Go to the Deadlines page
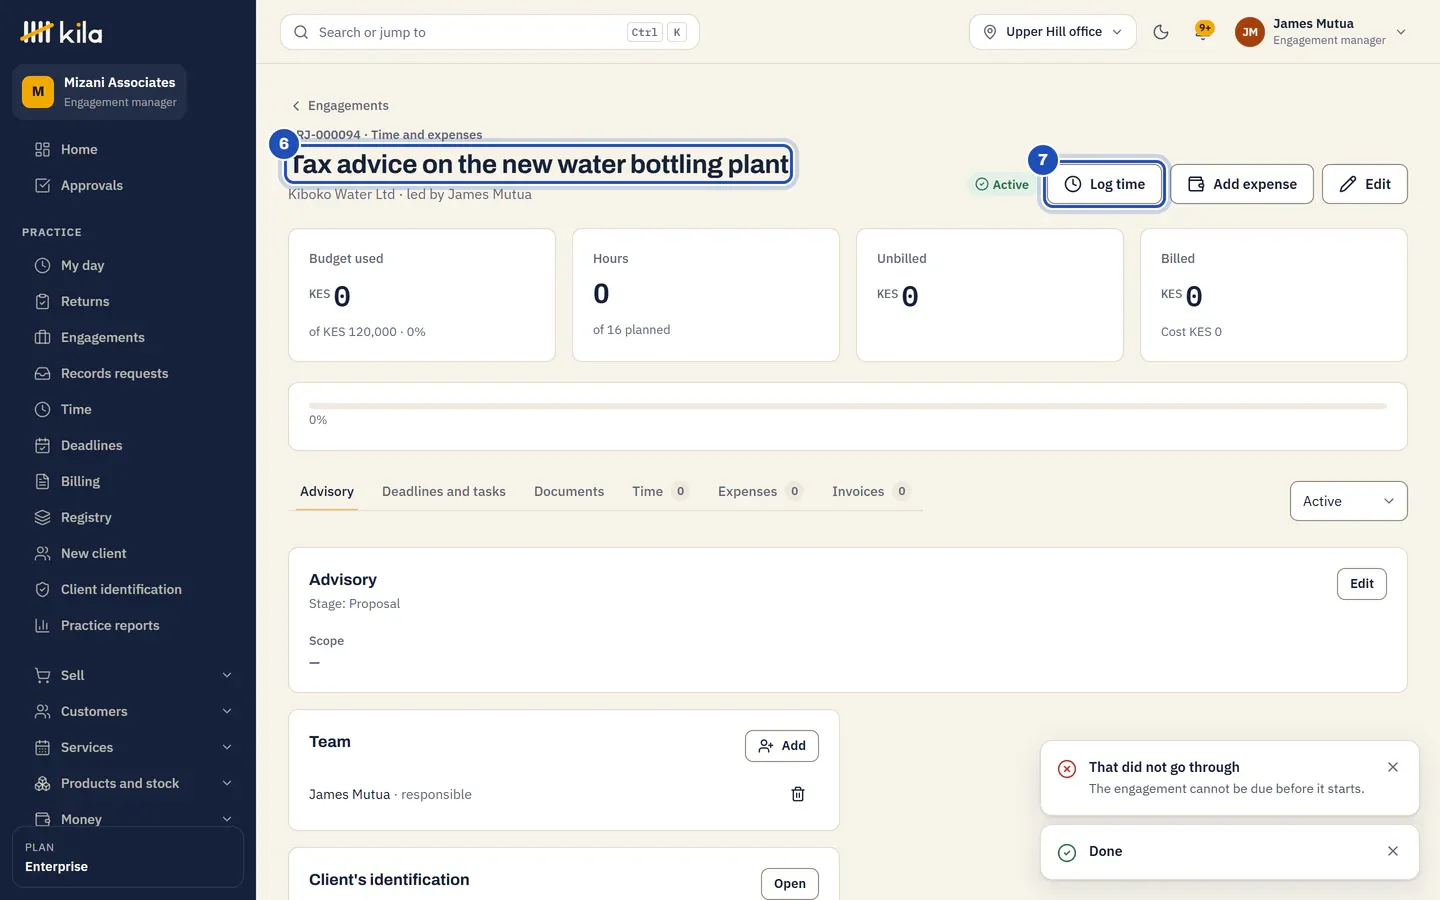This screenshot has height=900, width=1440. 128,445
